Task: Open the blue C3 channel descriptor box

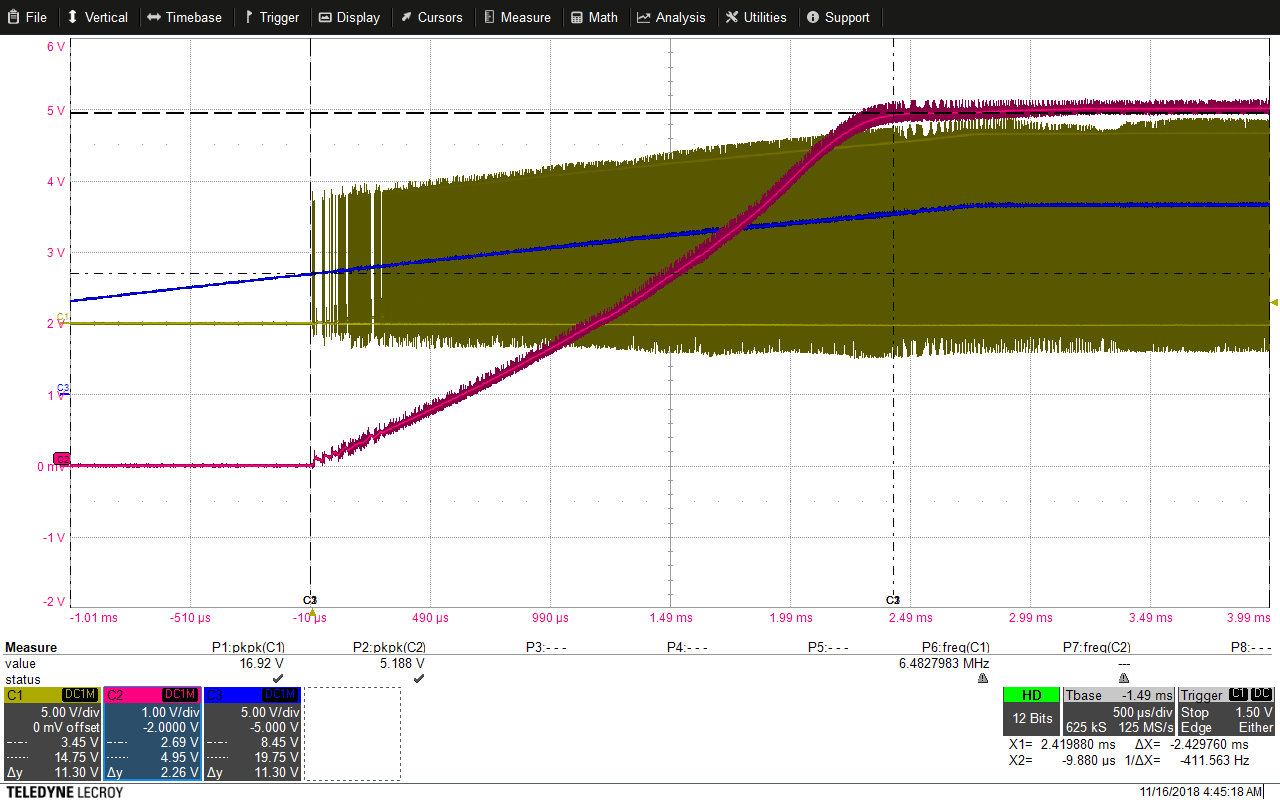Action: coord(252,733)
